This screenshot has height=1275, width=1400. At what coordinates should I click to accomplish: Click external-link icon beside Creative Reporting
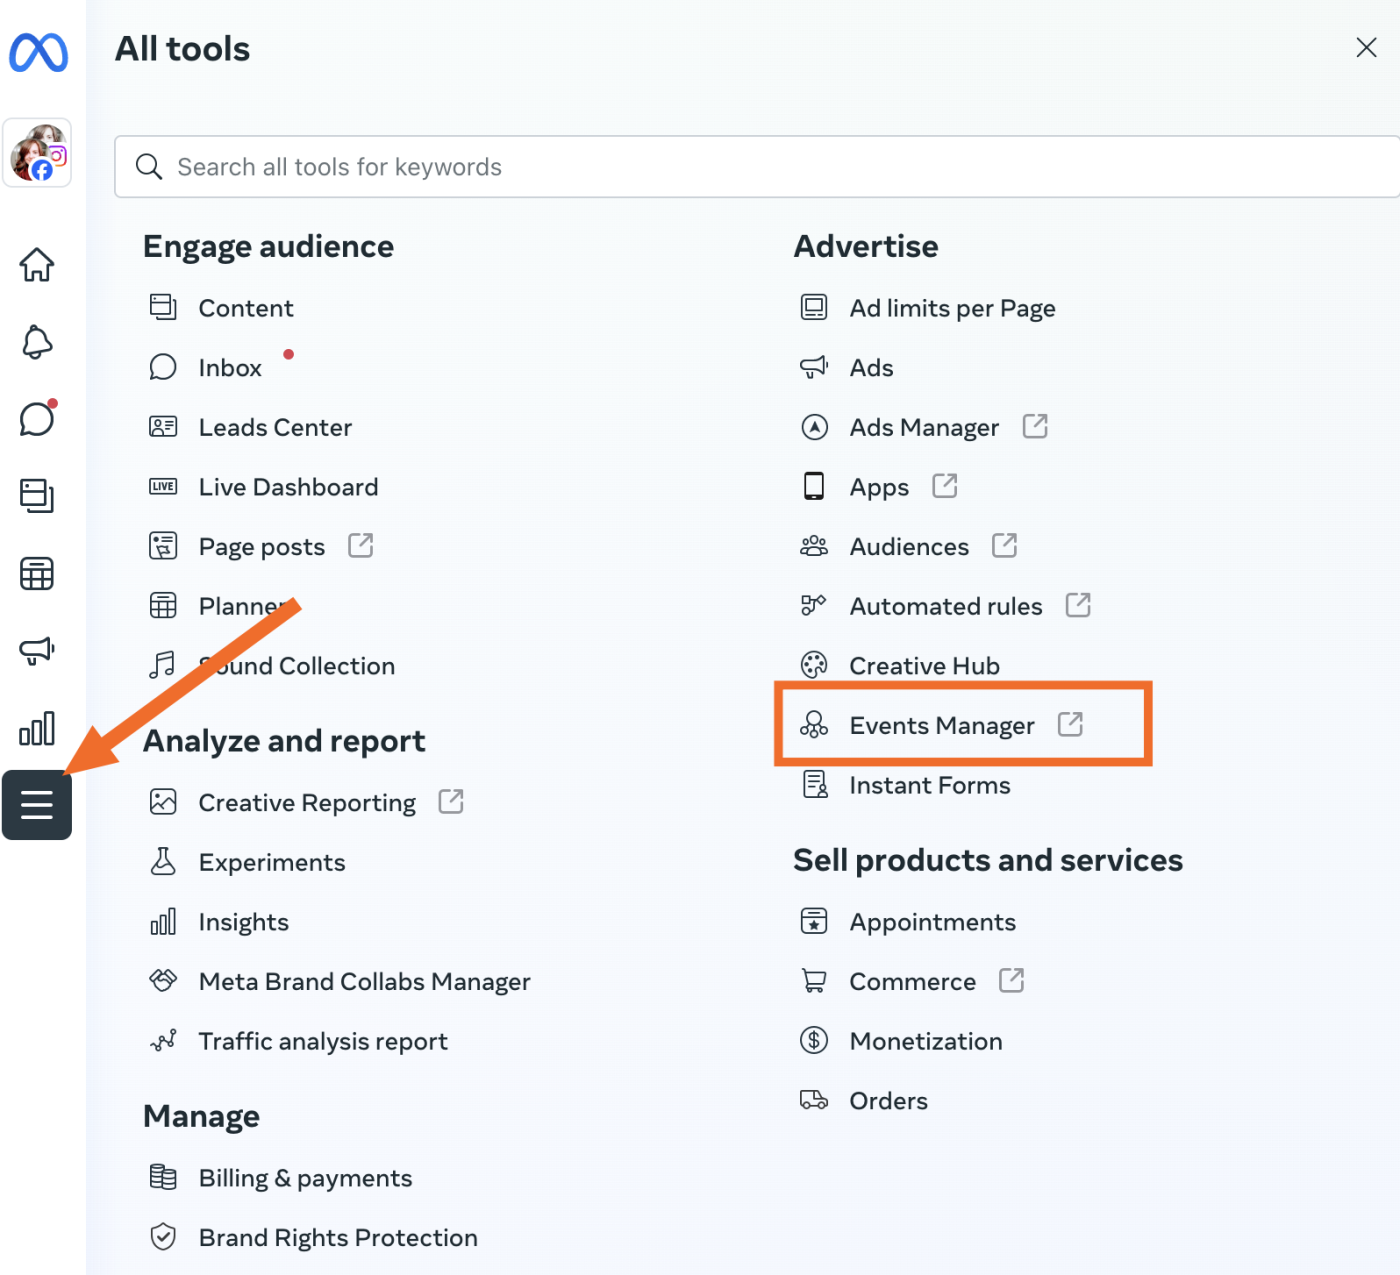click(451, 801)
